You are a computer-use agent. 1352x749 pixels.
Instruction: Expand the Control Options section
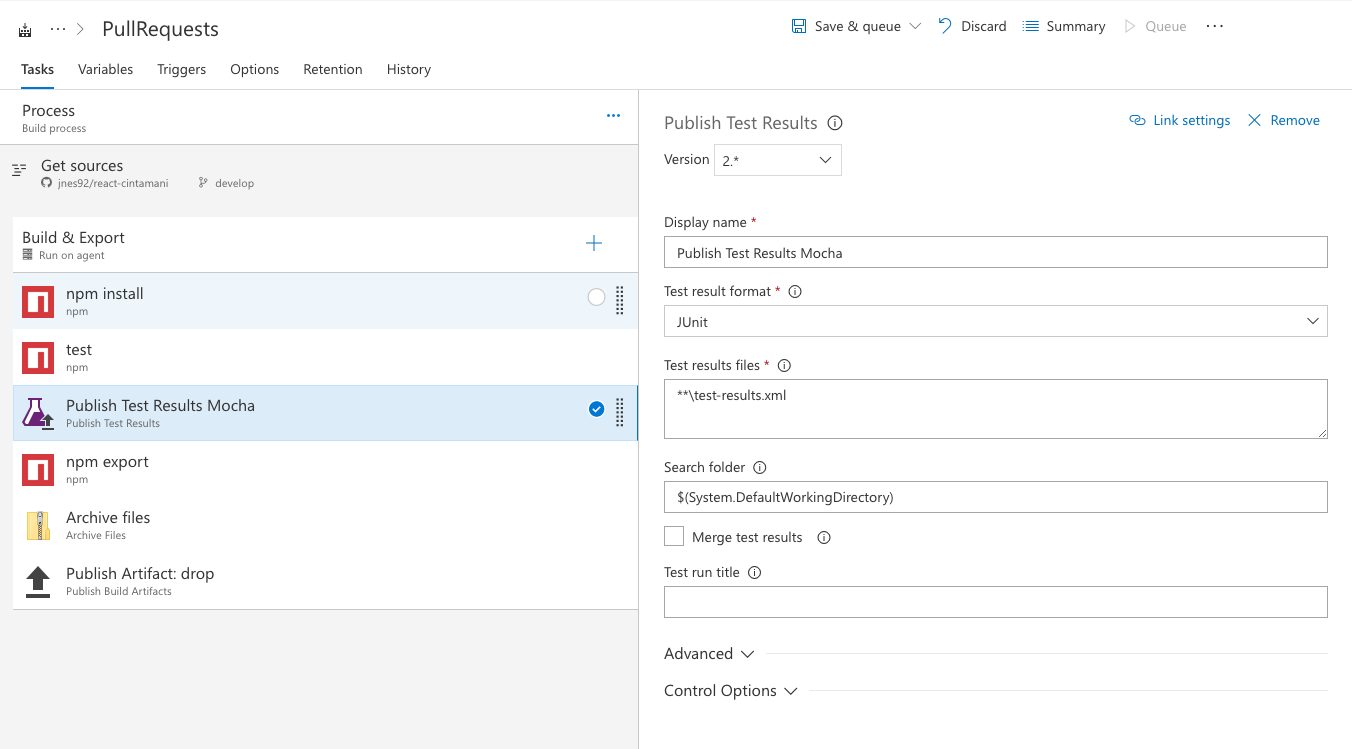click(x=731, y=691)
